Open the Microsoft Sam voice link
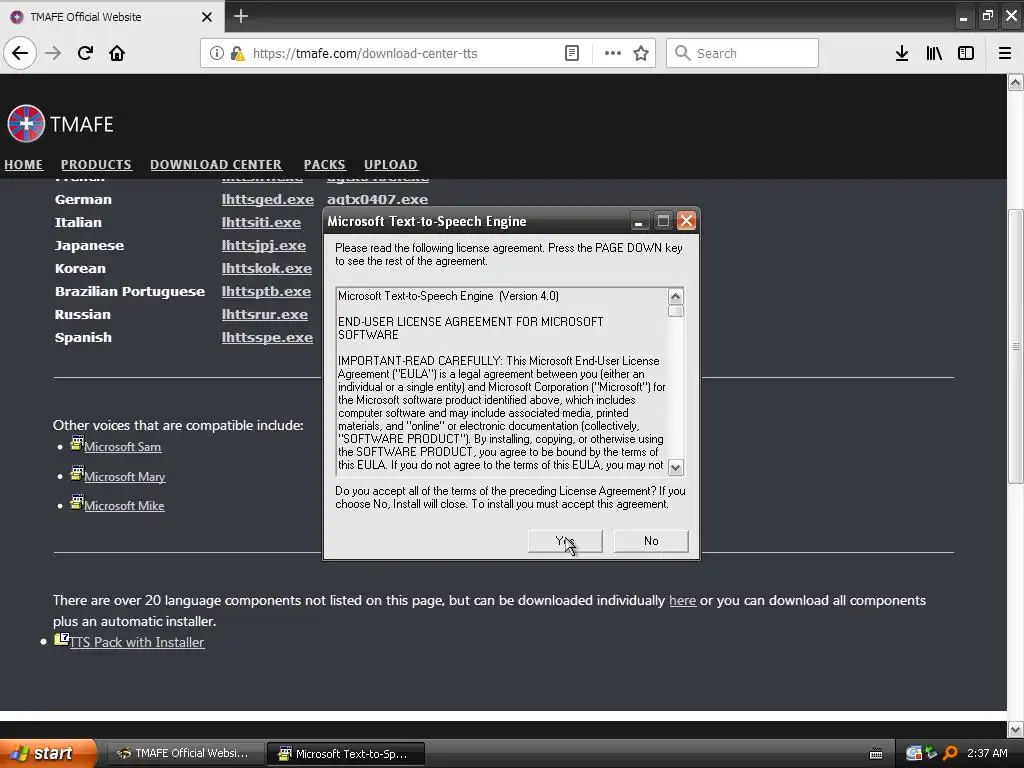This screenshot has width=1024, height=768. tap(123, 447)
